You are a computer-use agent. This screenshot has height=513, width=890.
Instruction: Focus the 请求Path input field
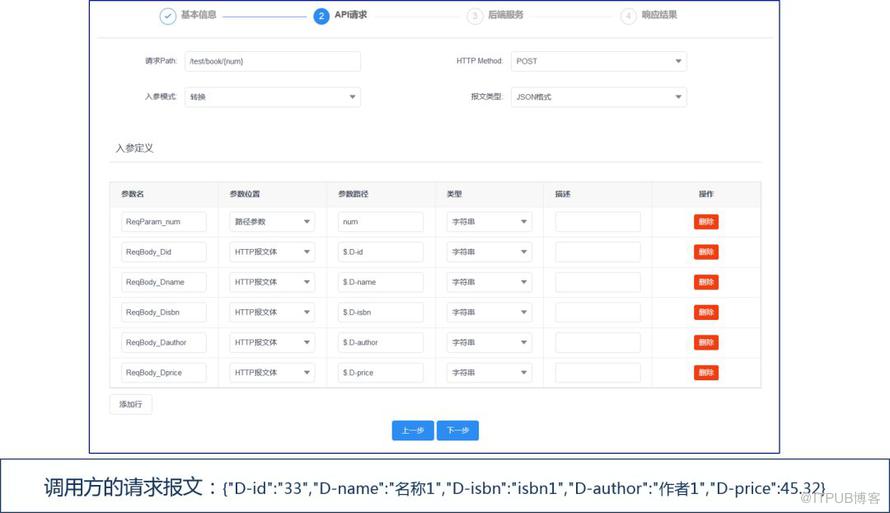(x=272, y=61)
